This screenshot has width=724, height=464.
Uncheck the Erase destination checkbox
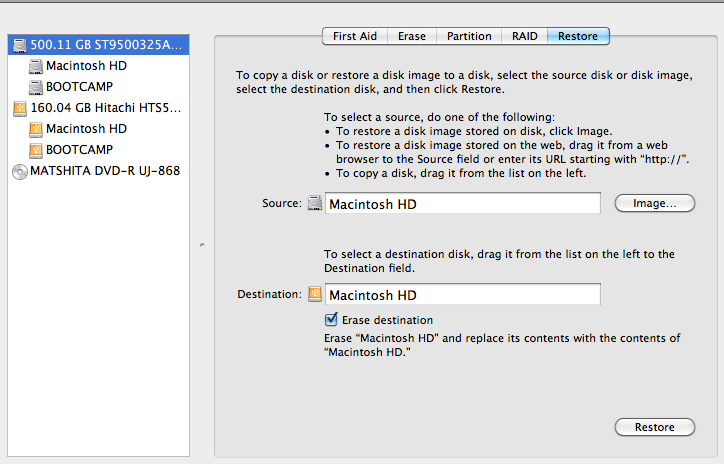coord(331,319)
